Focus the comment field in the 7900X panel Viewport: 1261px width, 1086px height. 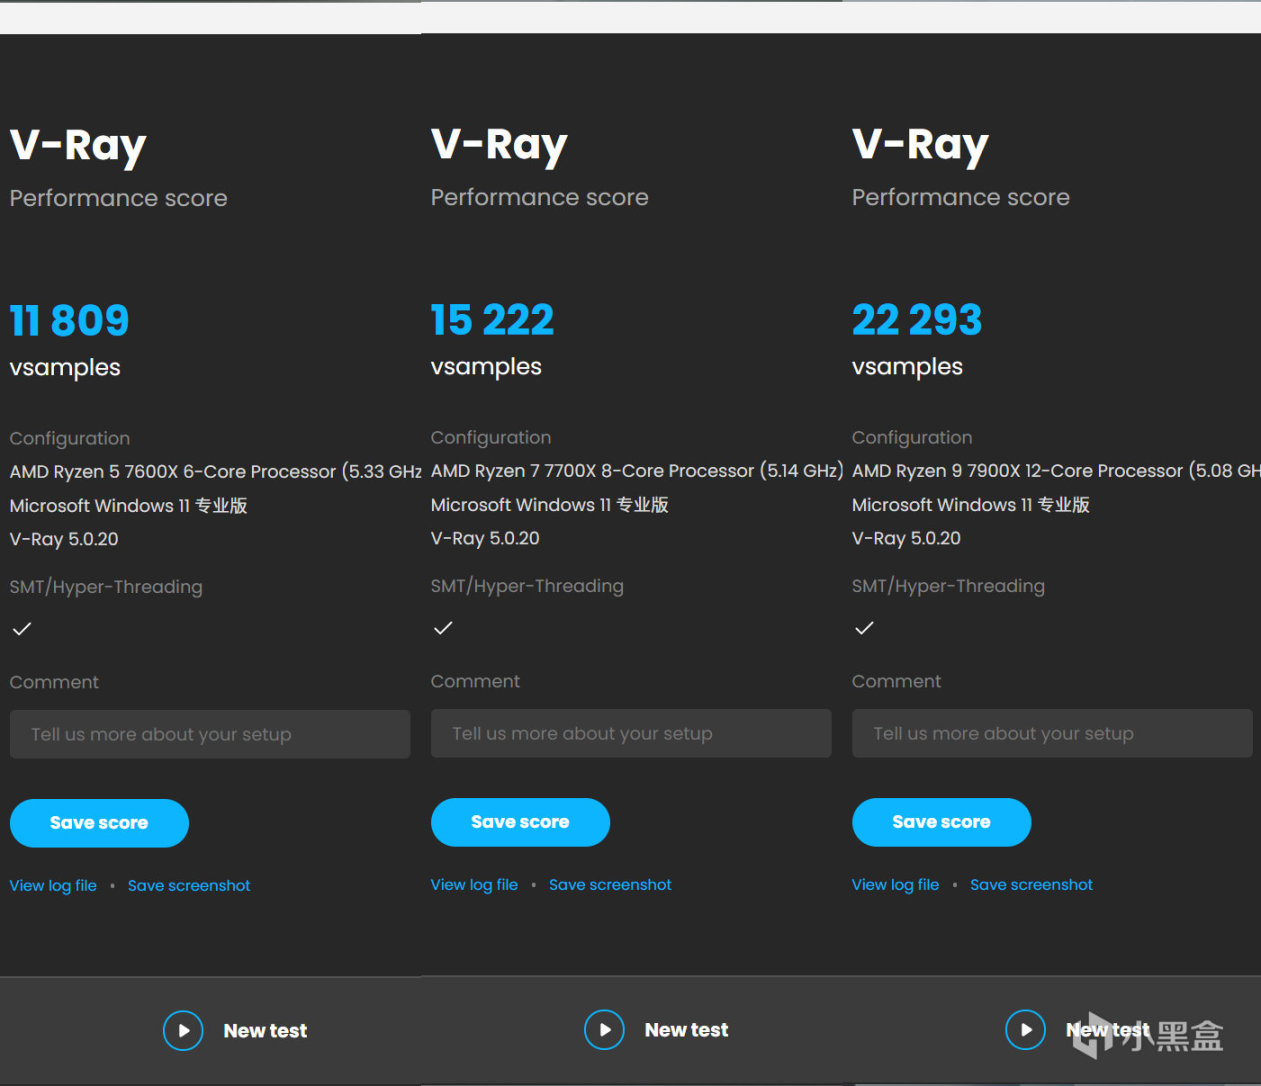(1052, 733)
